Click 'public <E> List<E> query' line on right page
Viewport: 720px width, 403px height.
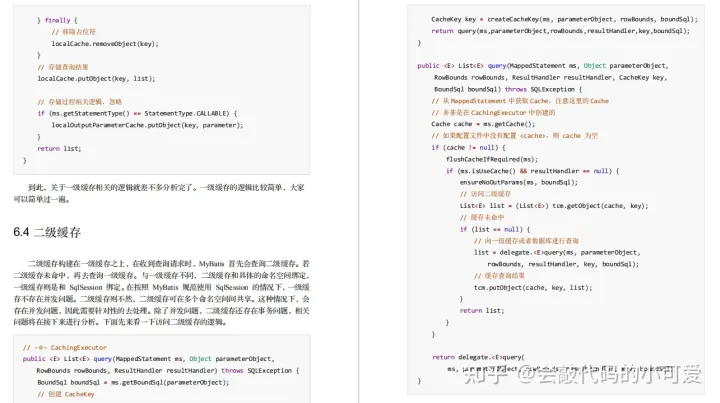click(543, 66)
